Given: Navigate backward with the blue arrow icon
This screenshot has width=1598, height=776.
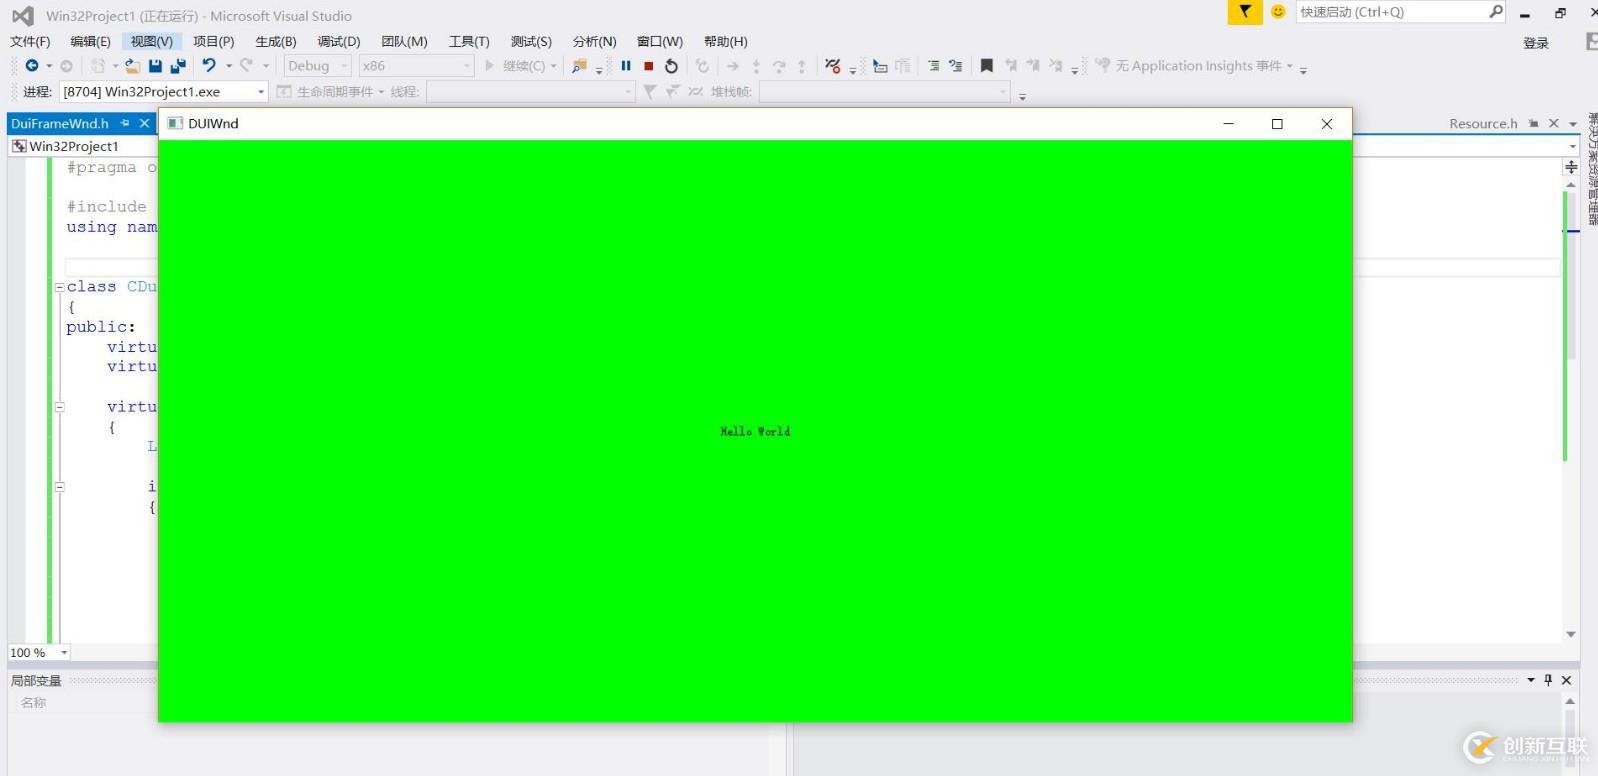Looking at the screenshot, I should (x=32, y=66).
